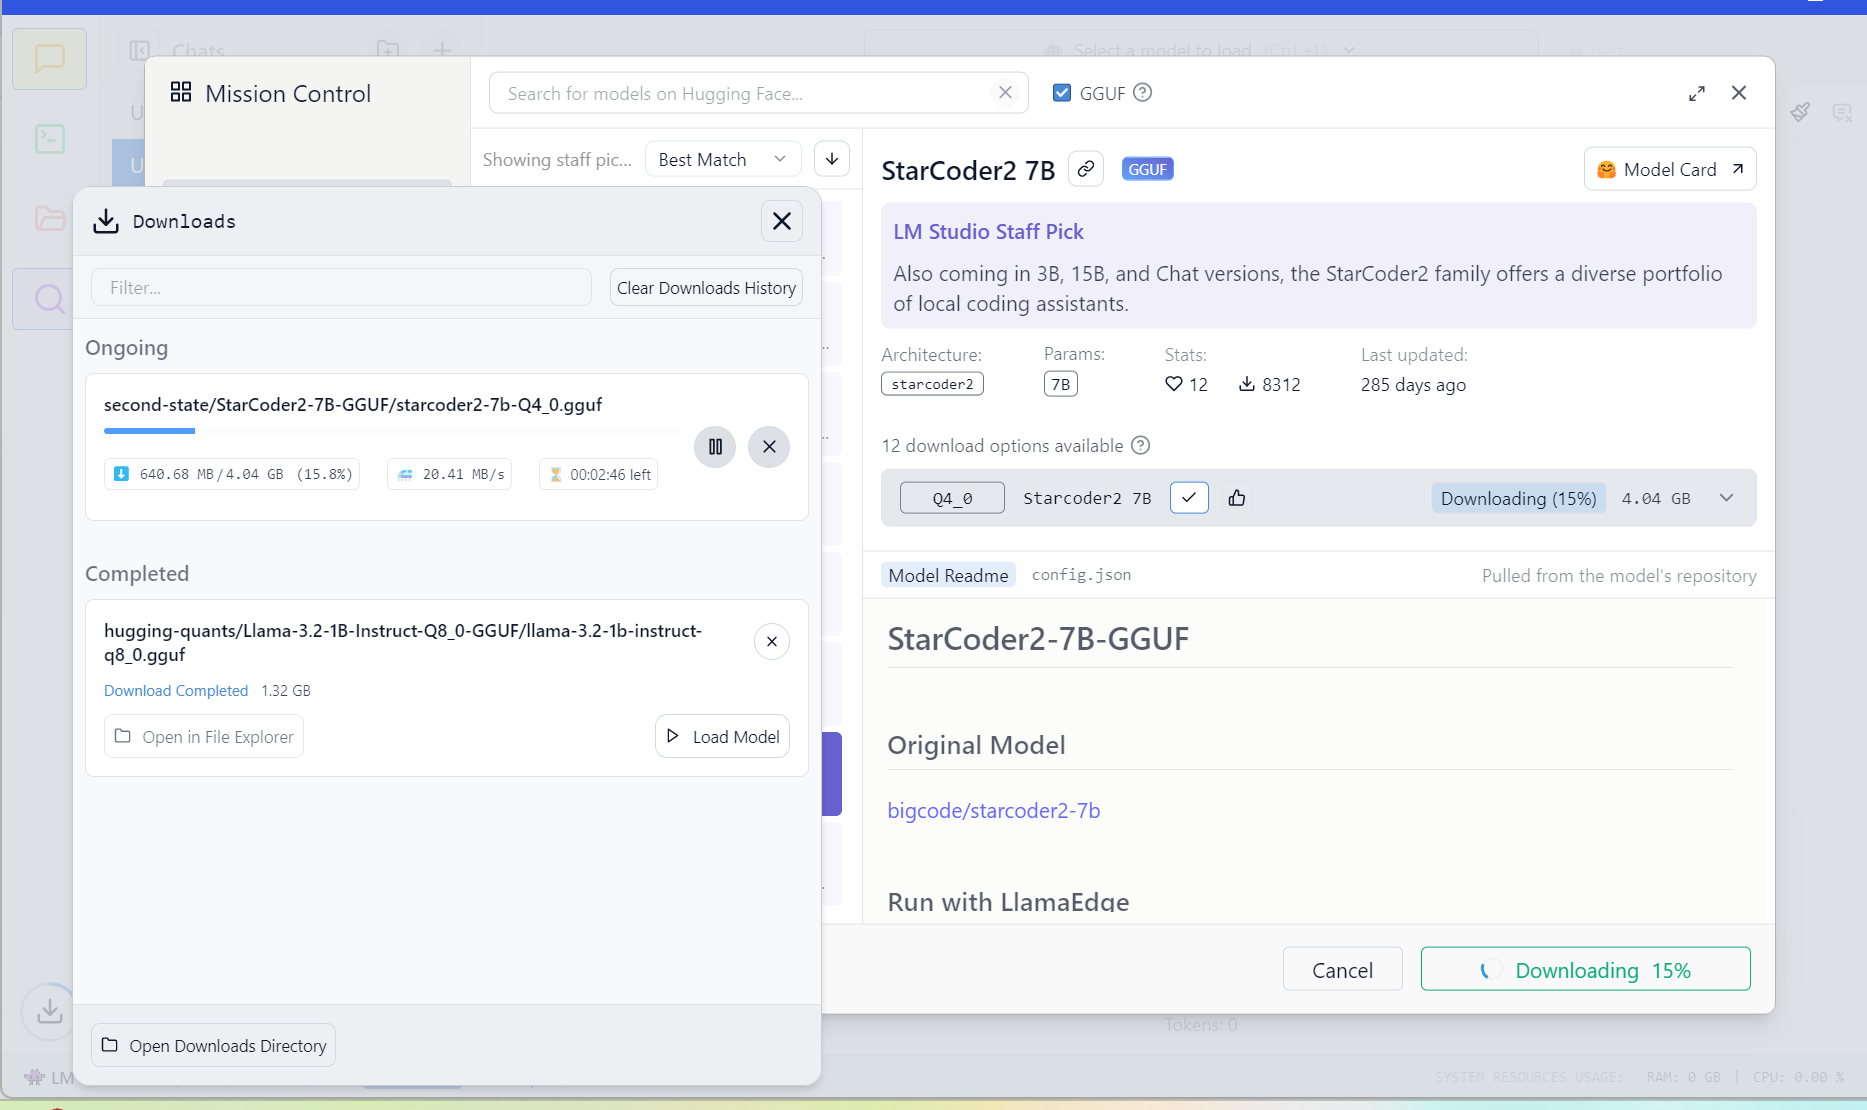1867x1110 pixels.
Task: Click the Cancel button
Action: point(1342,970)
